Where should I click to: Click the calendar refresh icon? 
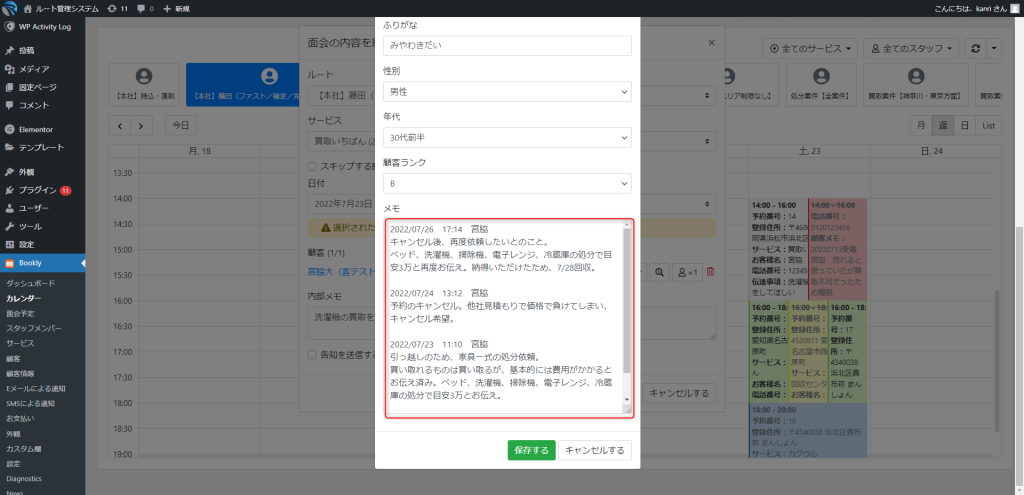tap(991, 48)
